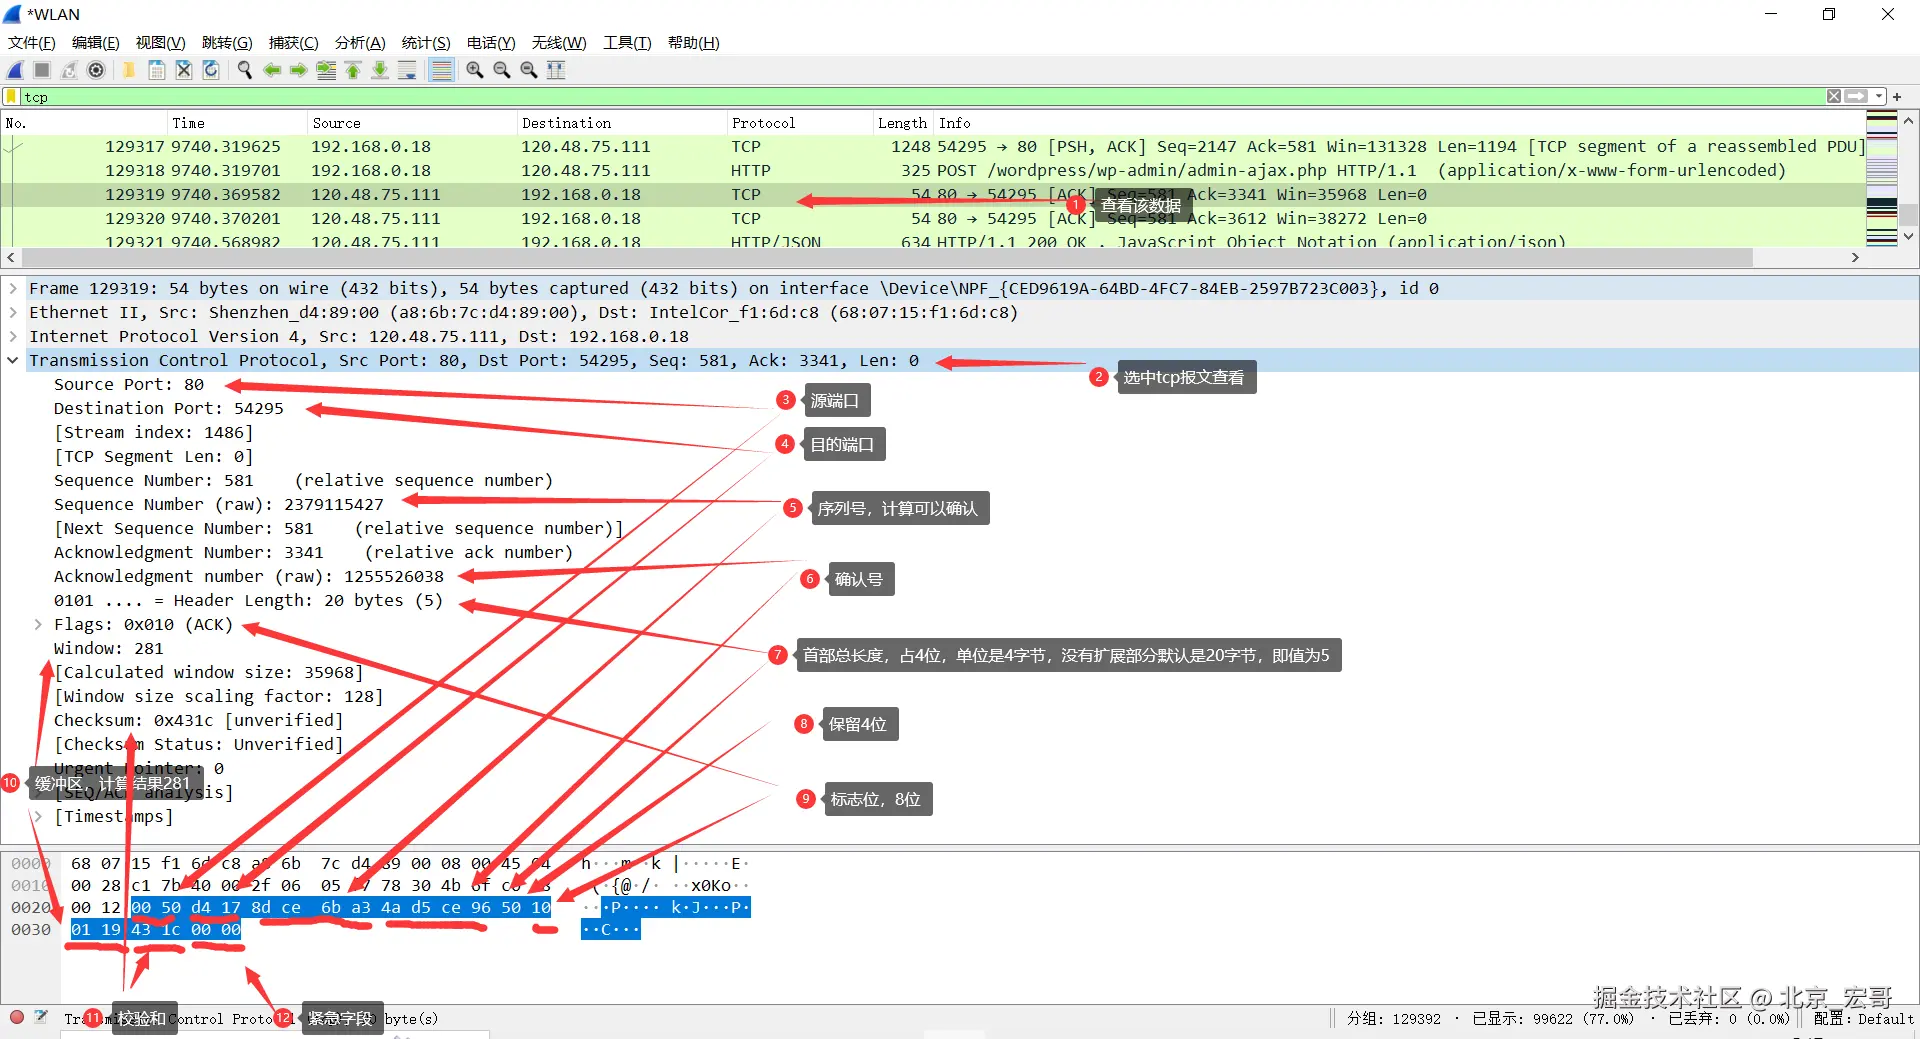Sort packets by Length column
The image size is (1920, 1039).
pyautogui.click(x=903, y=123)
